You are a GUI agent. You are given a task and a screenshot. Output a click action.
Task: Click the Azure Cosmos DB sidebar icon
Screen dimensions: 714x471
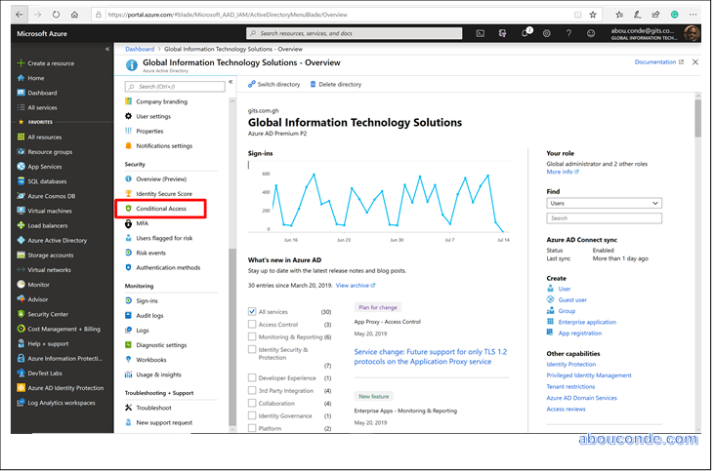(19, 196)
